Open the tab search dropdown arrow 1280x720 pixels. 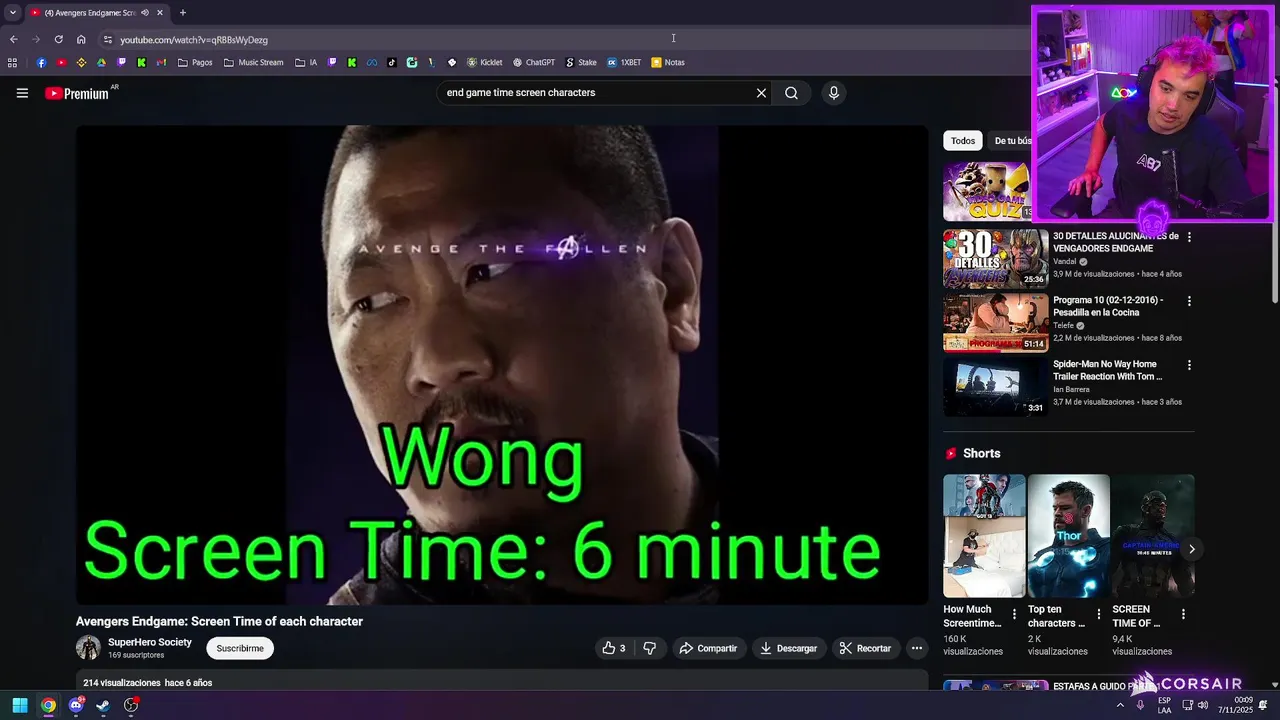point(12,13)
